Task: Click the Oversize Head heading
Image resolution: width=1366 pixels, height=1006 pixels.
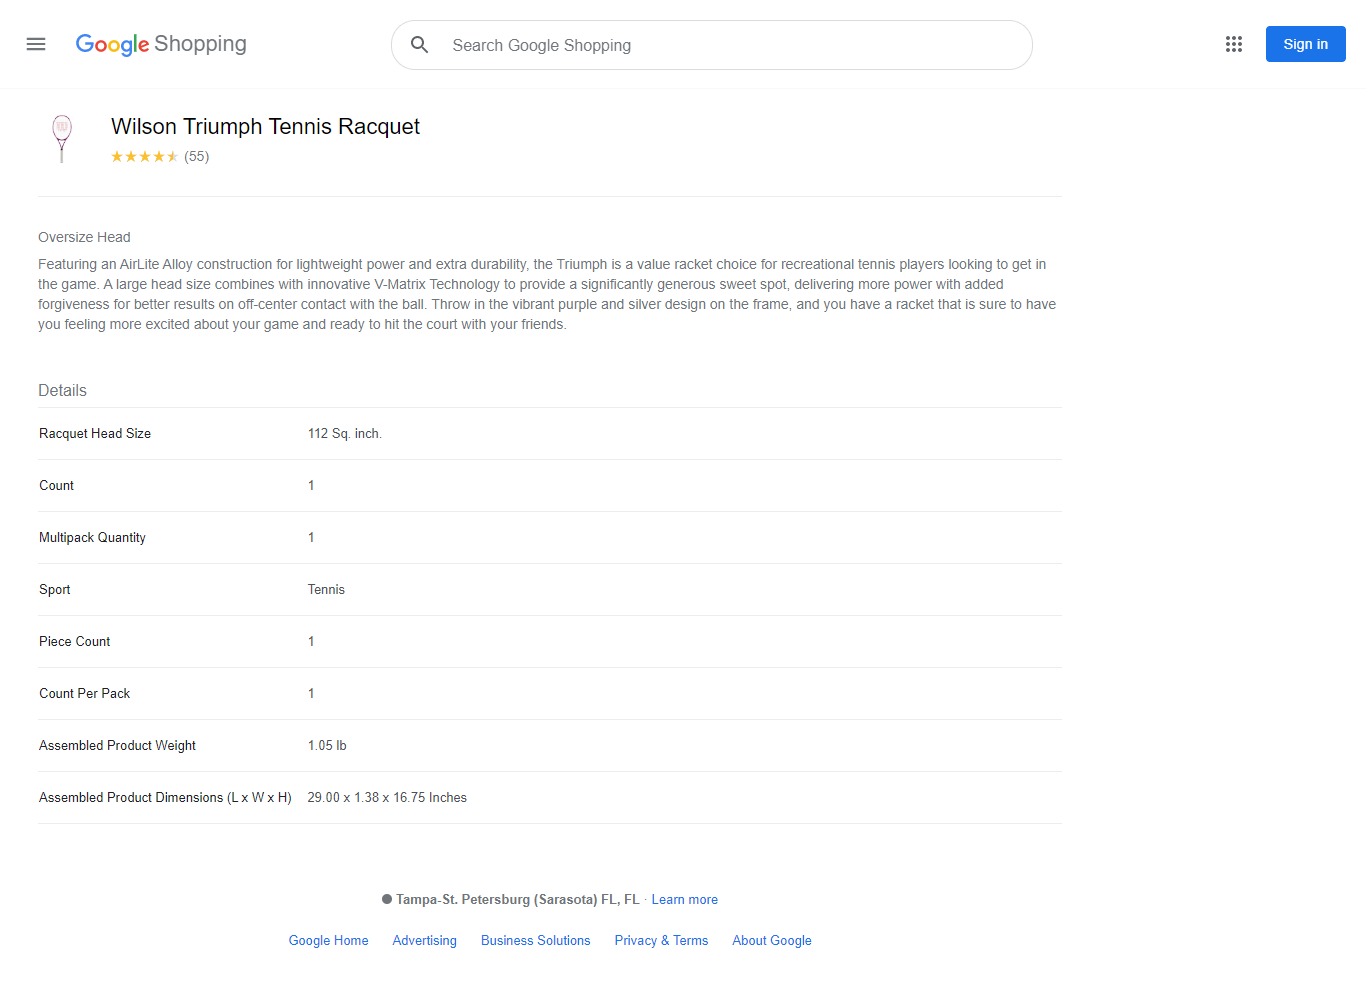Action: click(x=84, y=237)
